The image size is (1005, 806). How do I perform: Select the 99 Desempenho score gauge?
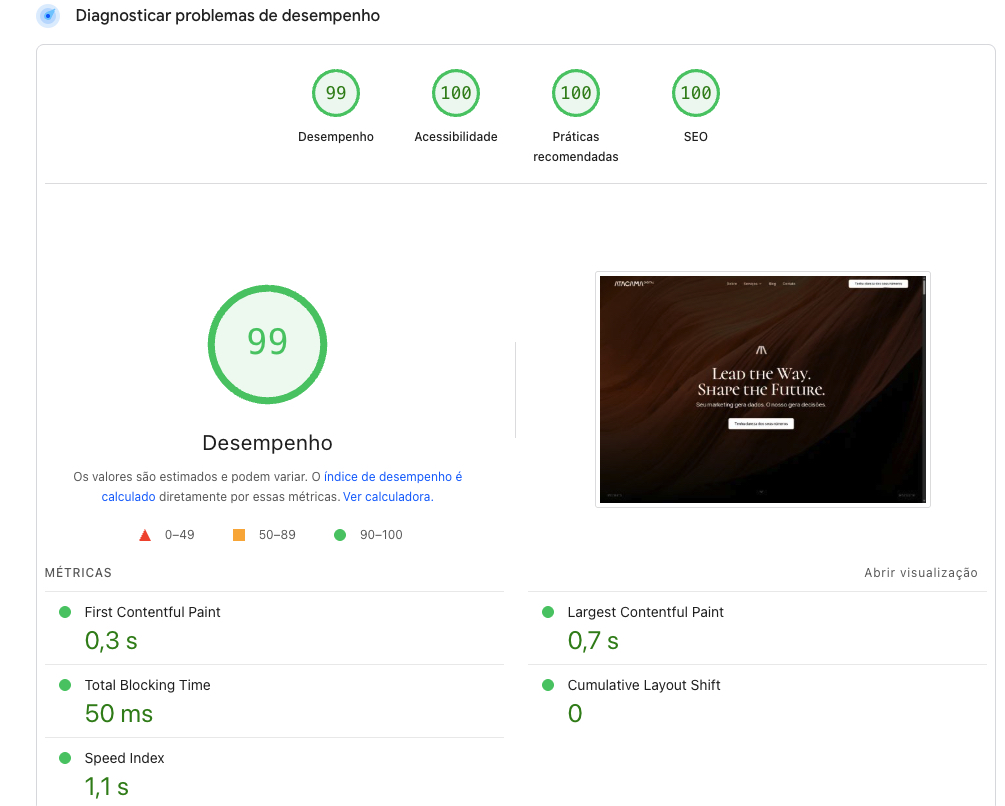pos(335,92)
